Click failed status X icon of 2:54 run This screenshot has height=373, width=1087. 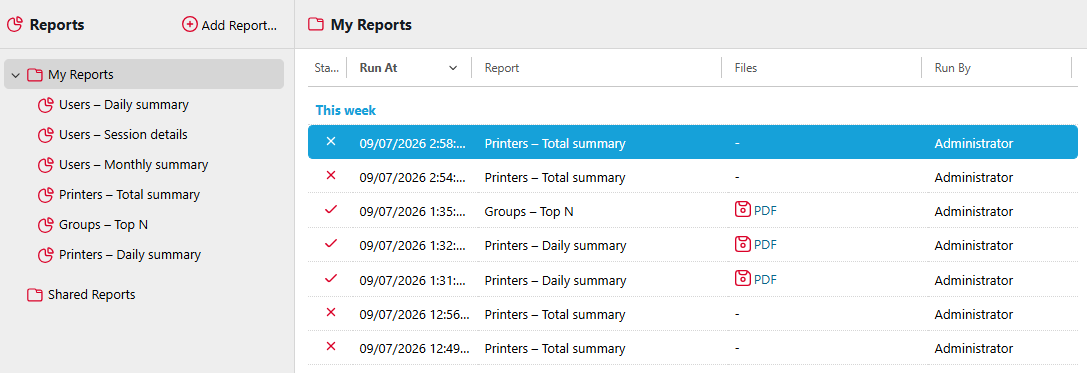[x=331, y=175]
